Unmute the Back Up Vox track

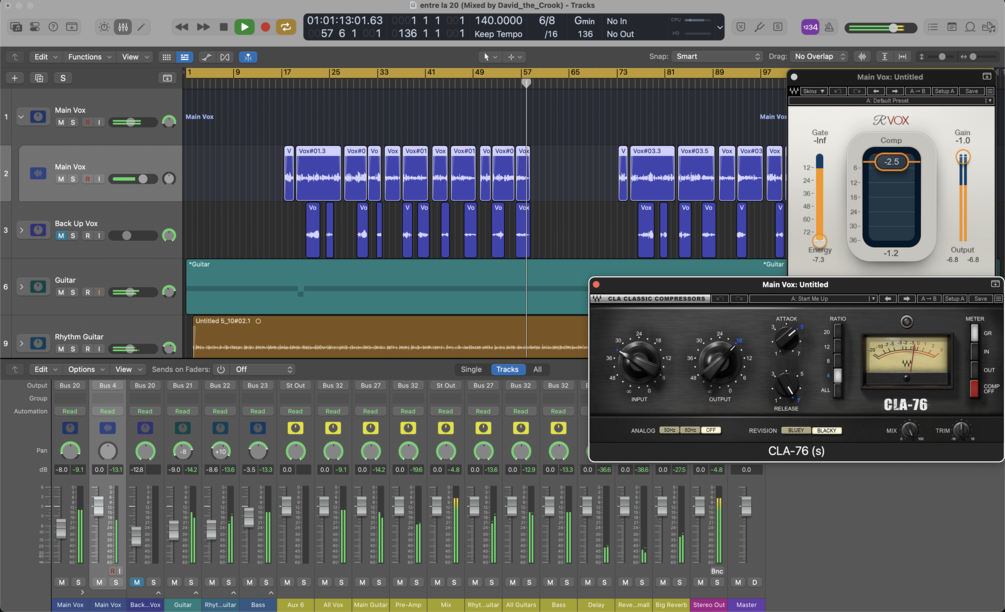click(x=61, y=236)
